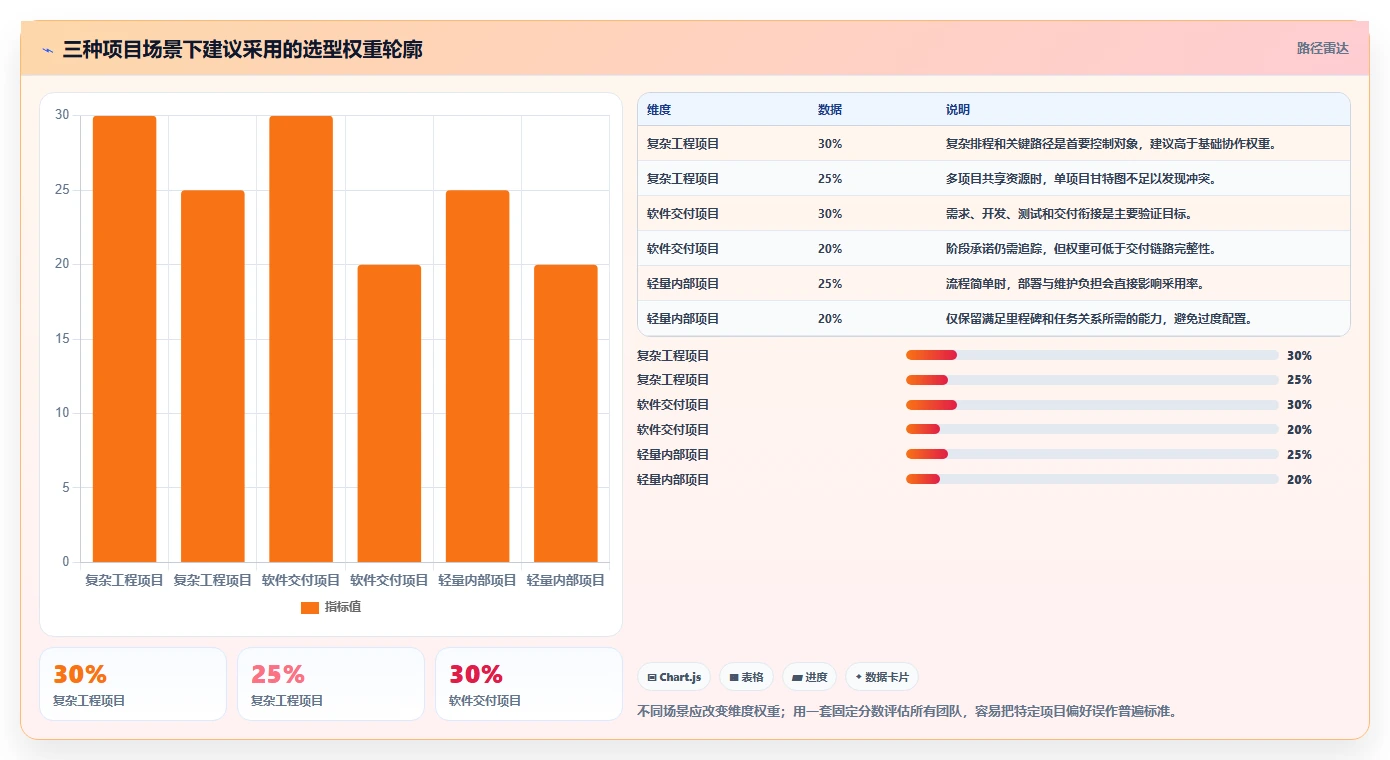This screenshot has width=1390, height=760.
Task: Click the Chart.js chip
Action: (674, 677)
